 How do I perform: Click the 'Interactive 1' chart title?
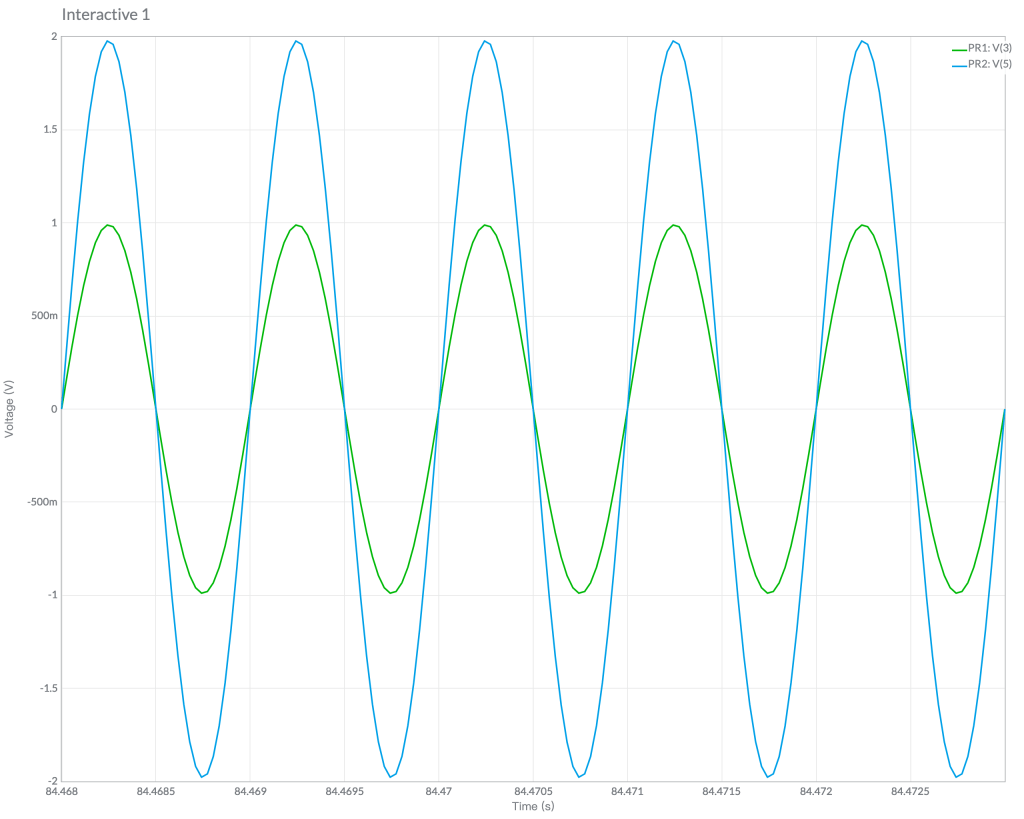[106, 15]
